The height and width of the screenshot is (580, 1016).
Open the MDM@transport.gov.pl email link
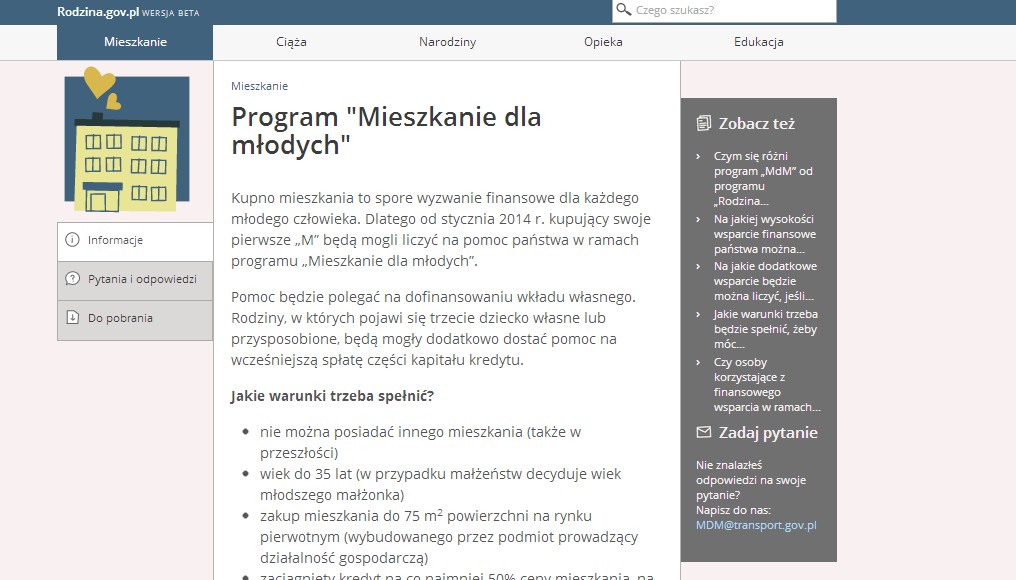click(756, 524)
